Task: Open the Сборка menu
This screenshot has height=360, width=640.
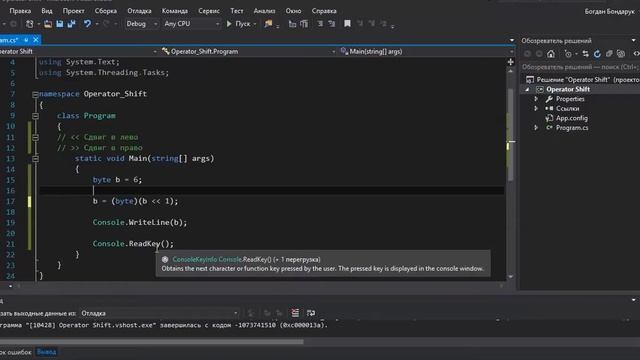Action: point(106,11)
